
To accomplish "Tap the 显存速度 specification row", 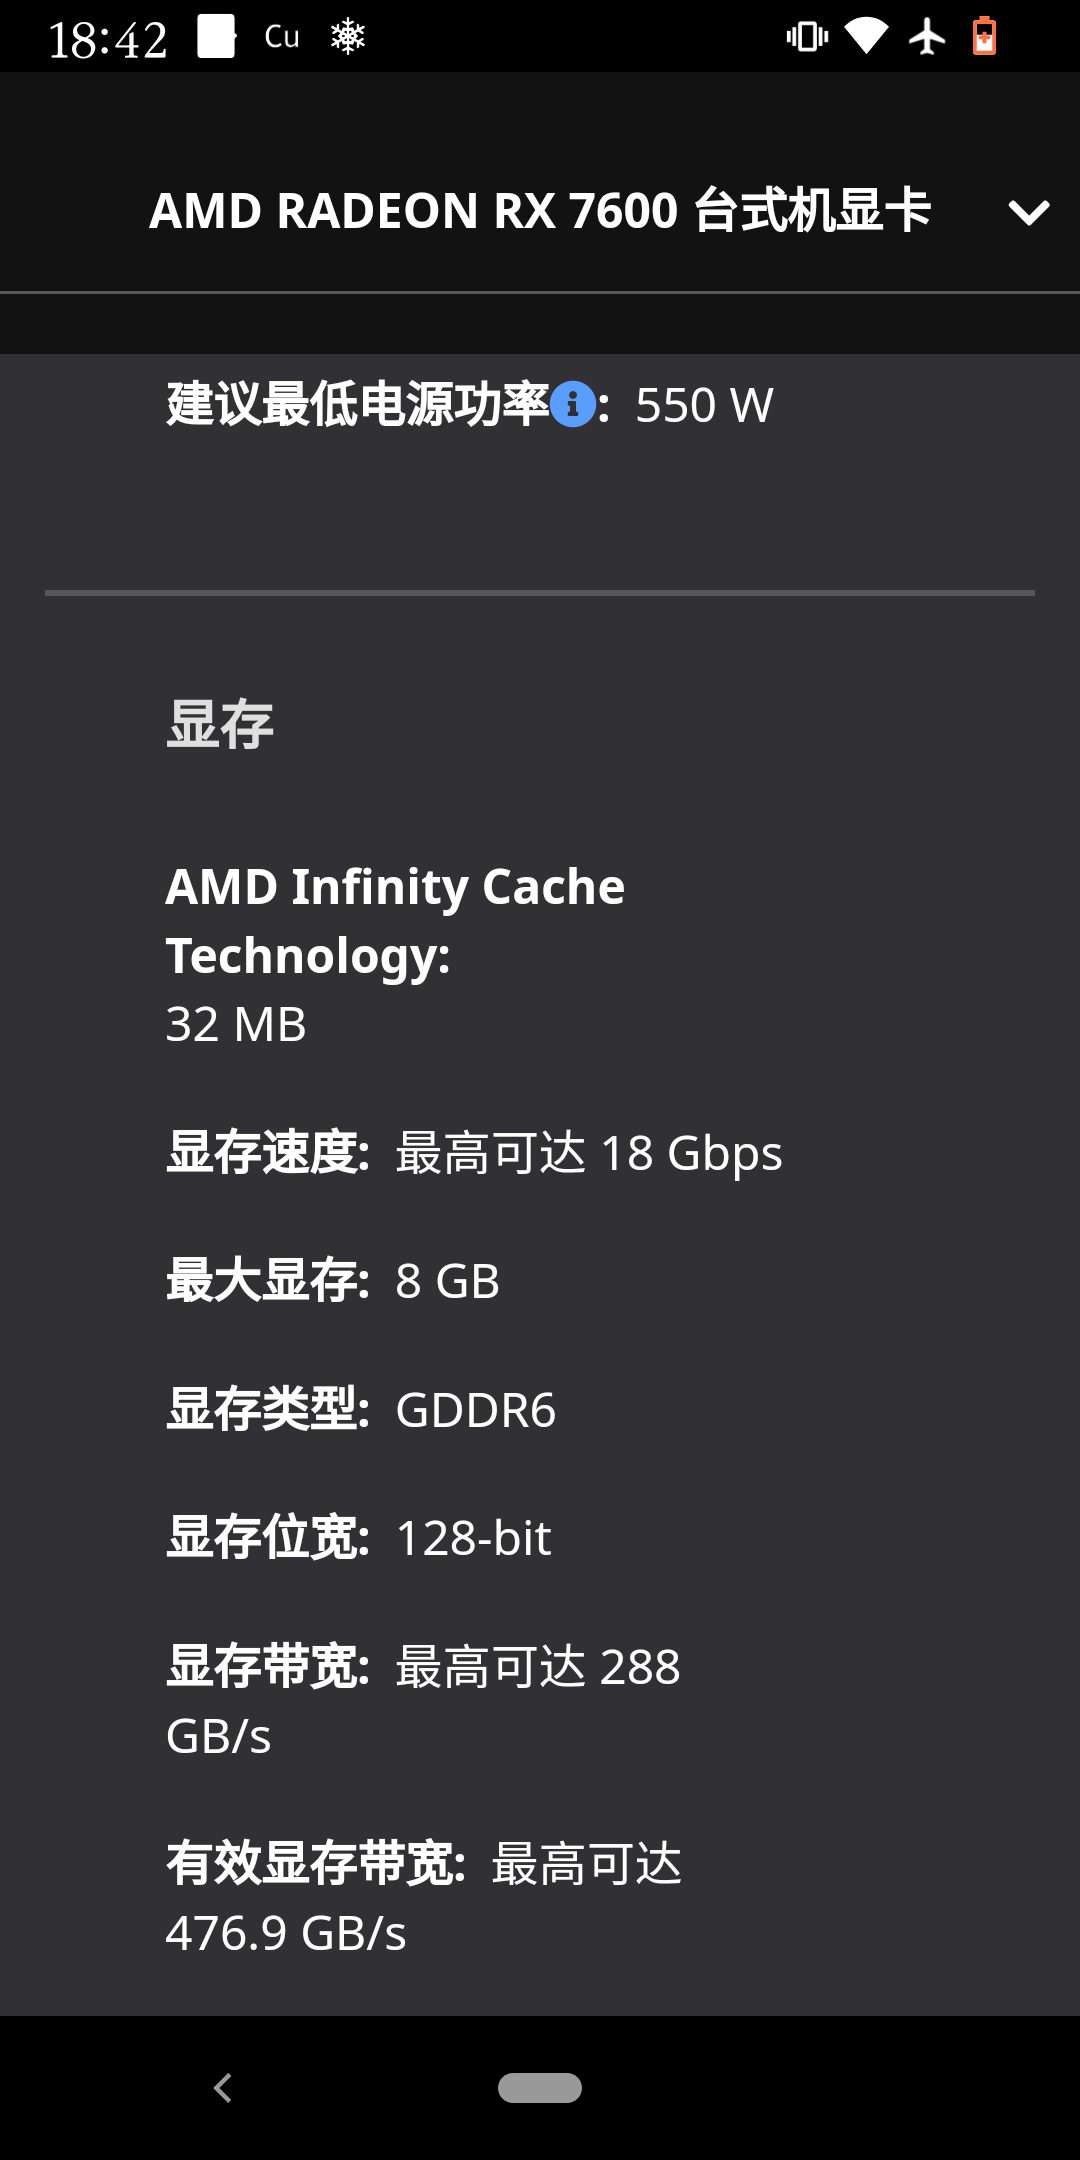I will pos(474,1153).
